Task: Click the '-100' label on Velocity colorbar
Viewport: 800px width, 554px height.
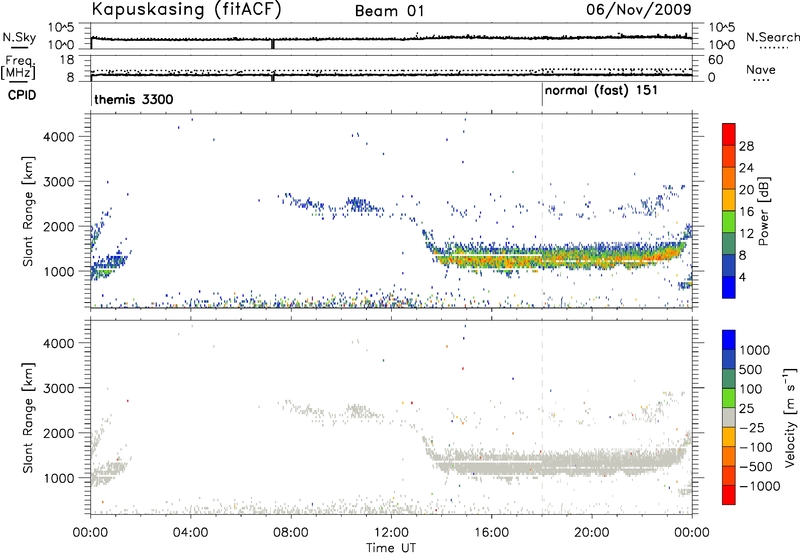Action: 756,447
